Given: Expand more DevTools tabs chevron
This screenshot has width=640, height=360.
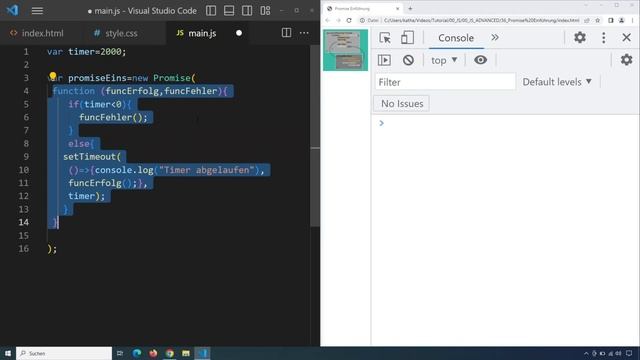Looking at the screenshot, I should click(x=495, y=38).
